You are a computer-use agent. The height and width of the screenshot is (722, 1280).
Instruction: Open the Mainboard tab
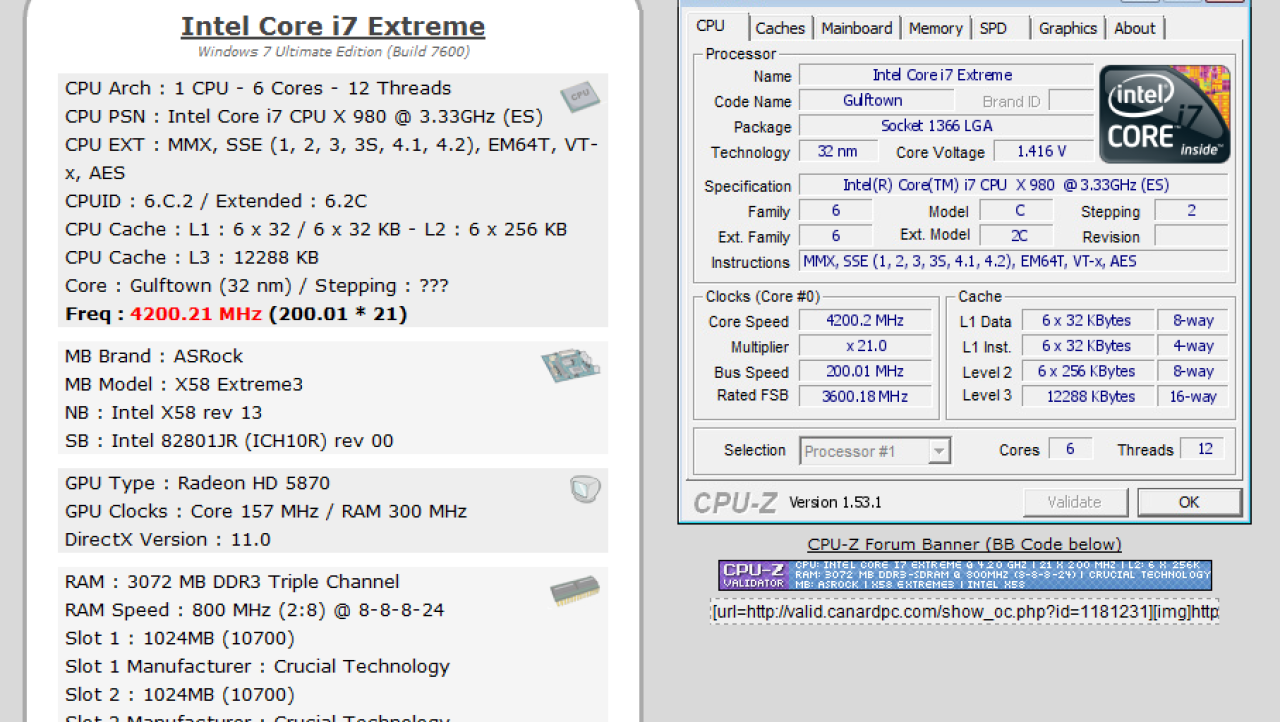tap(857, 28)
